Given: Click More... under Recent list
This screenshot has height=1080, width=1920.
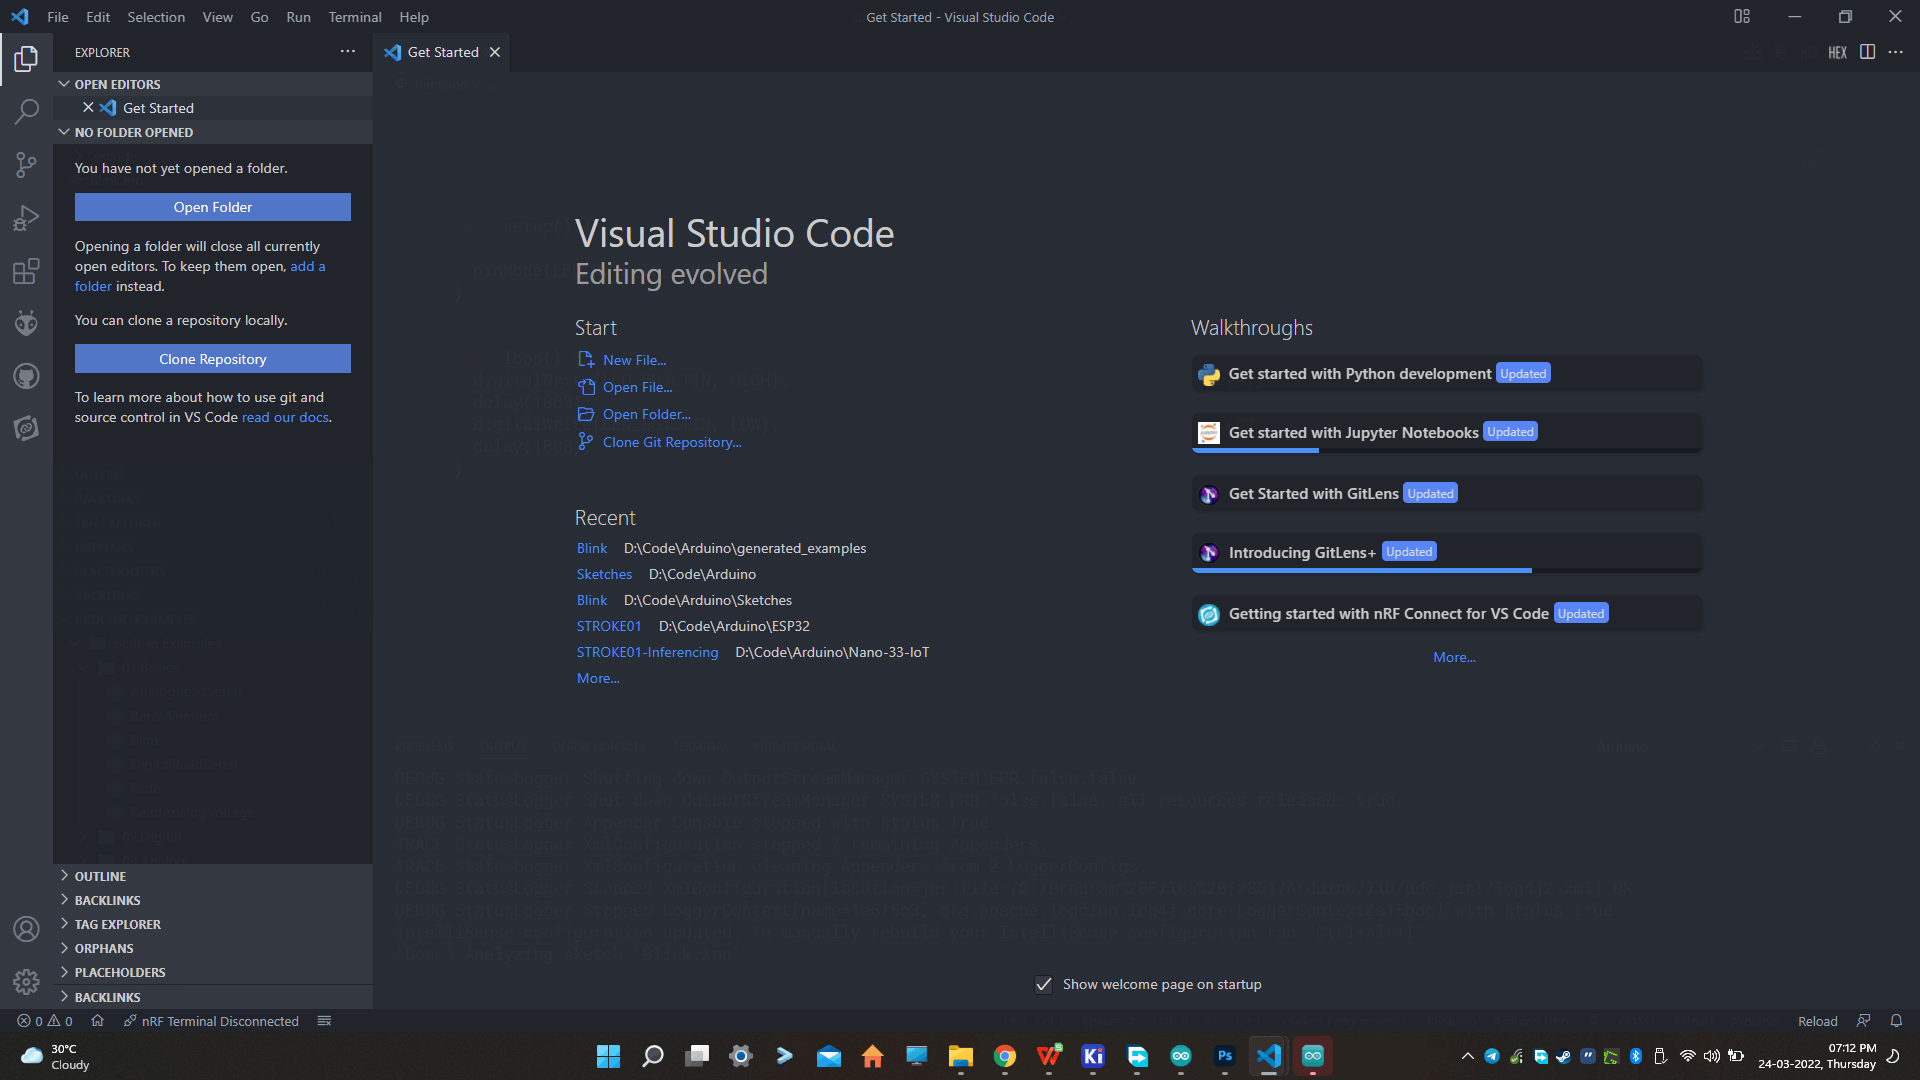Looking at the screenshot, I should [598, 678].
